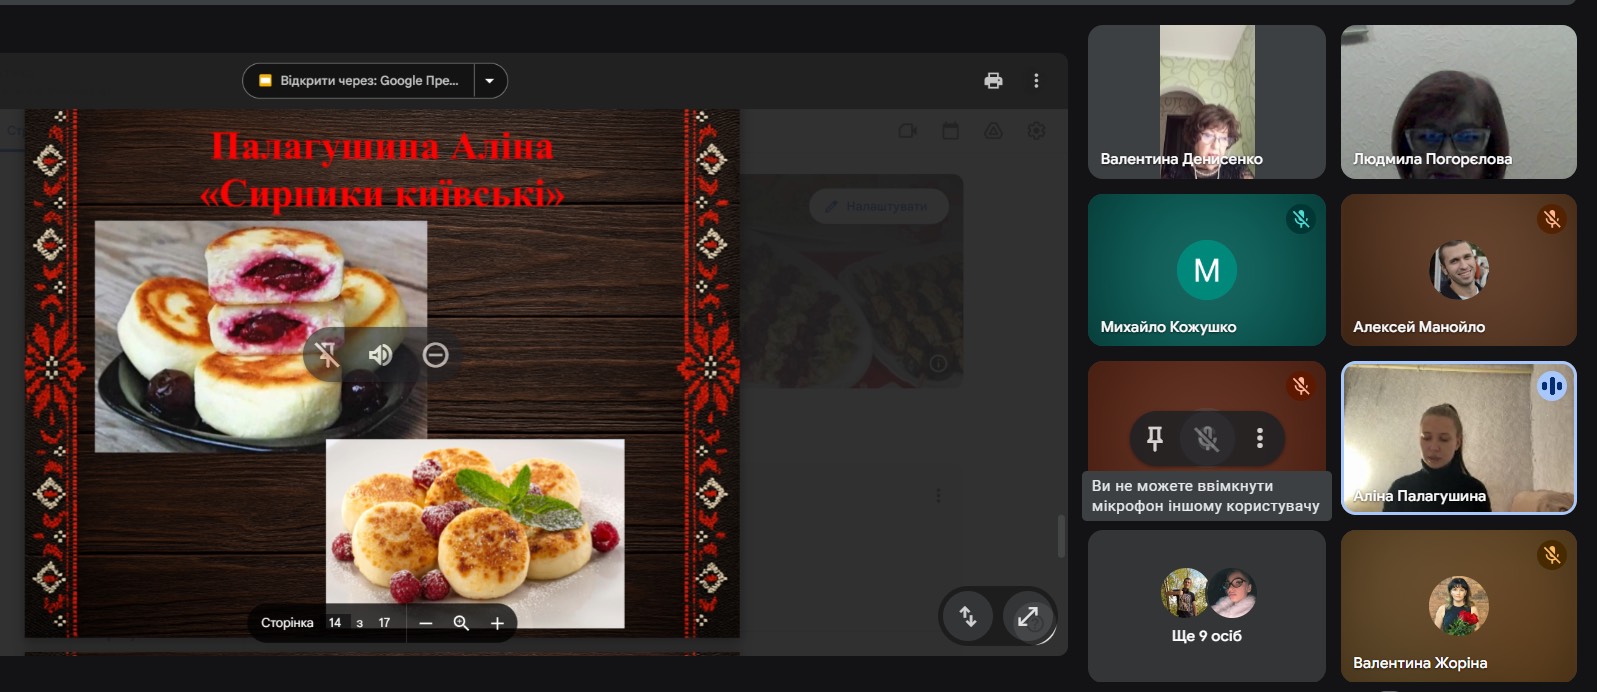Expand the dropdown arrow next to Open with

click(490, 81)
